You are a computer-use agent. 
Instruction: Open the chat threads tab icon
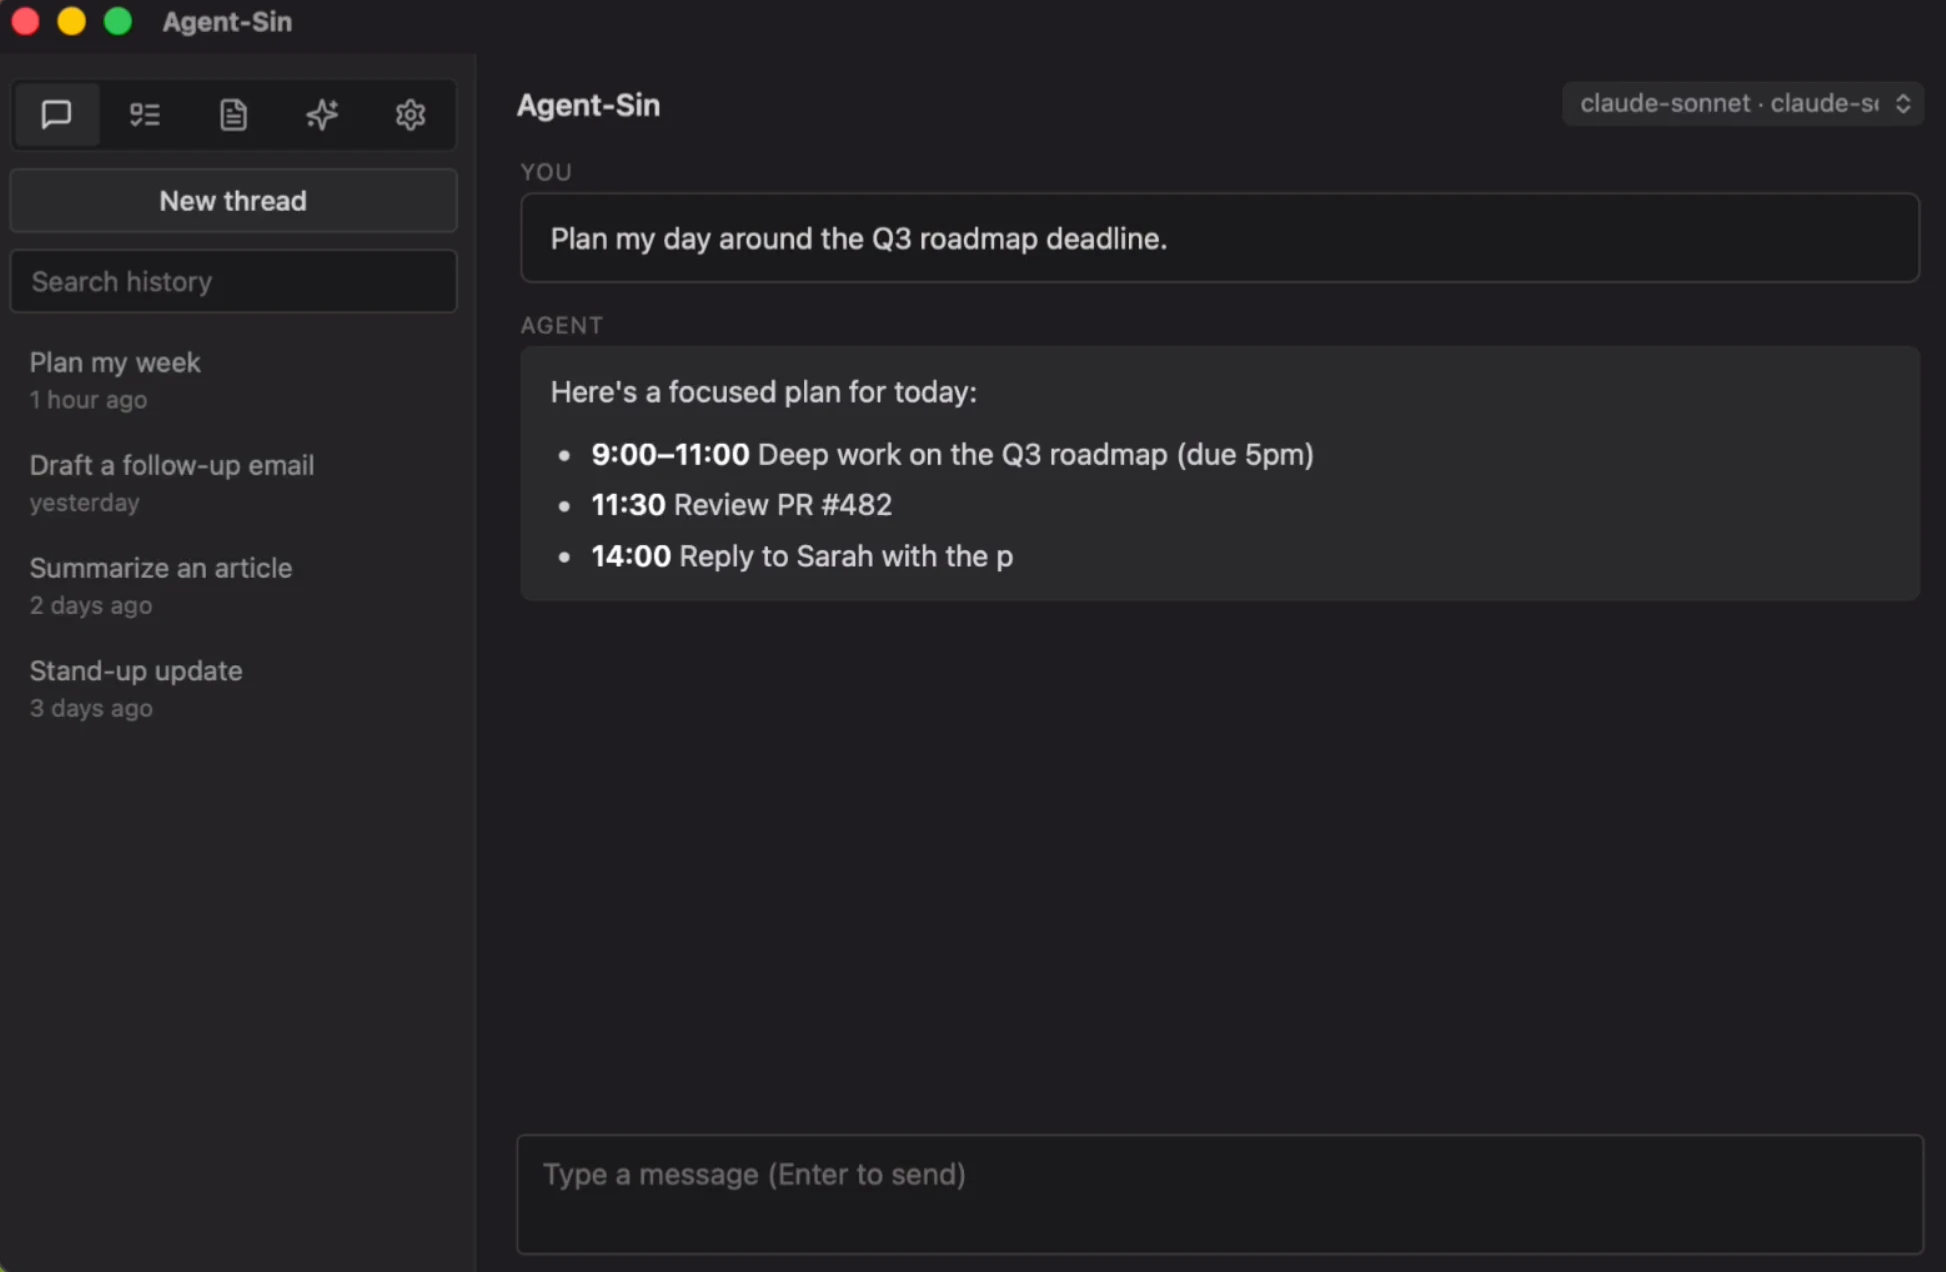[x=57, y=115]
